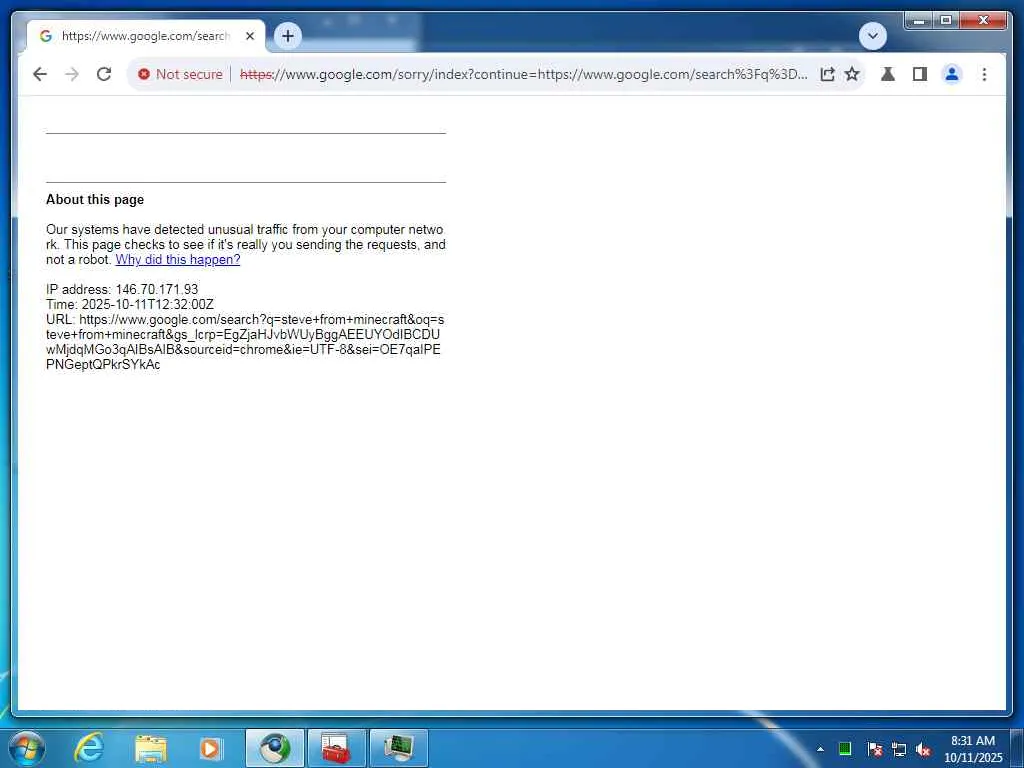Reload the current page

pos(104,74)
